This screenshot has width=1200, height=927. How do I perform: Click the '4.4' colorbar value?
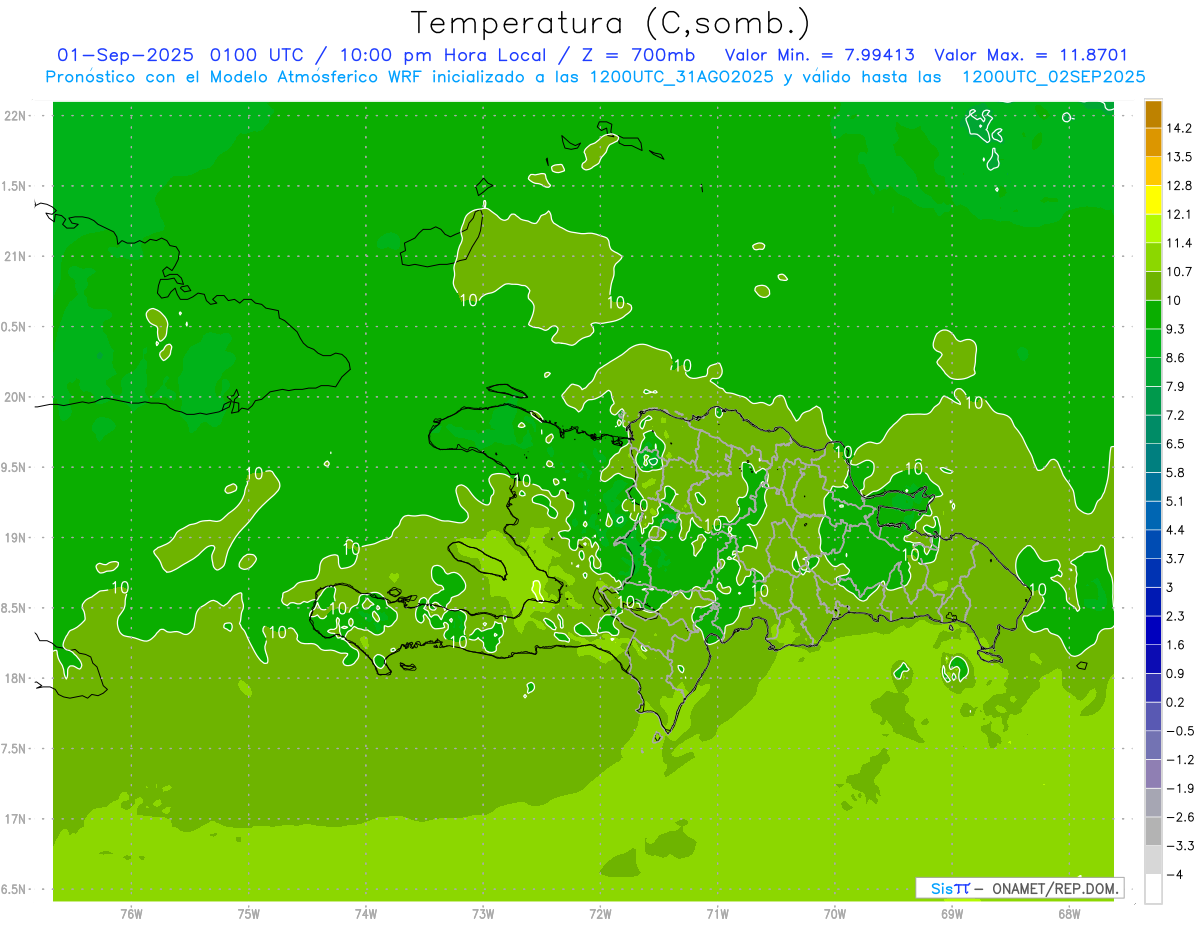[x=1177, y=530]
